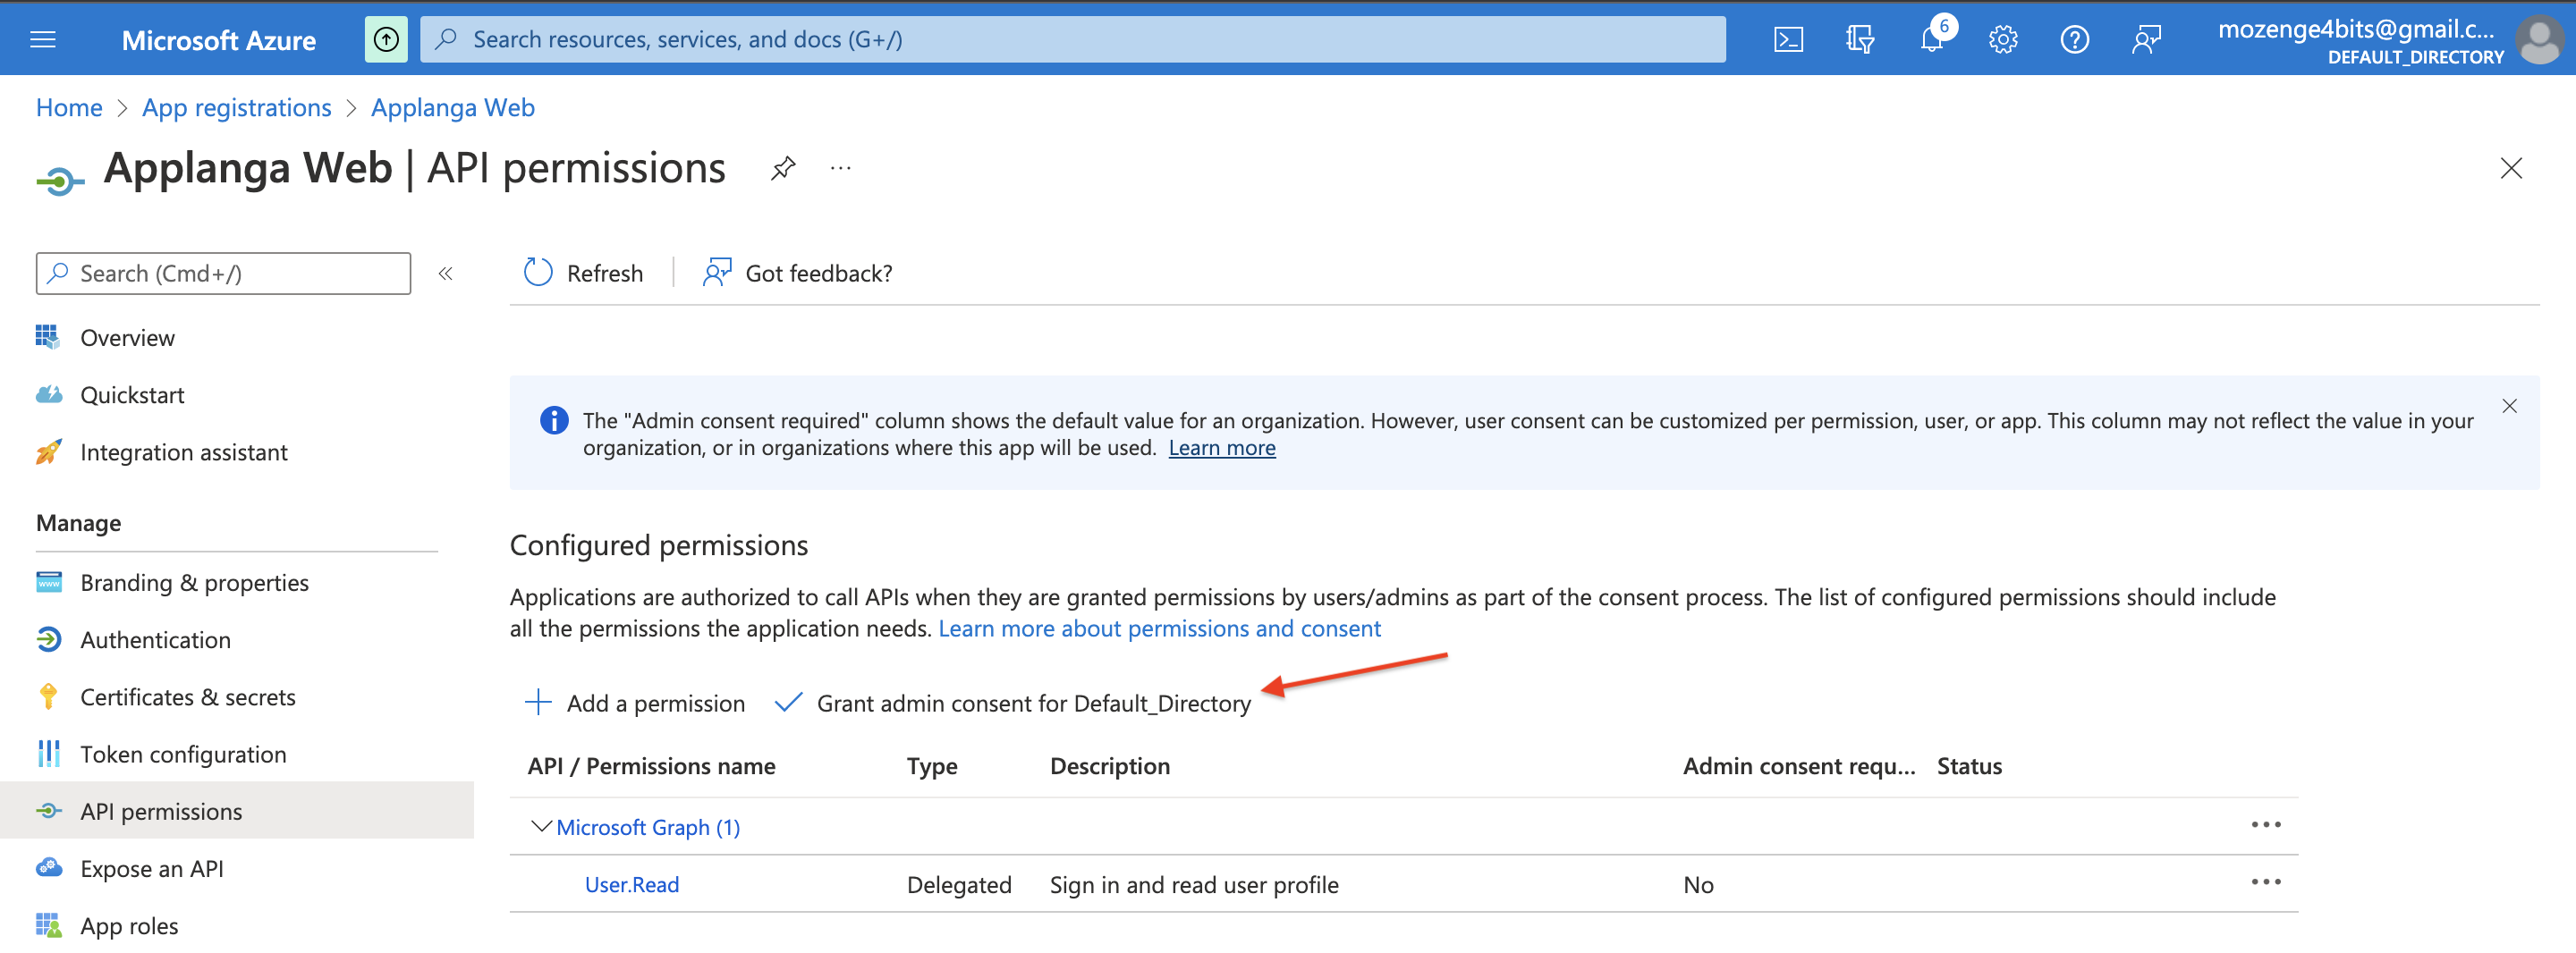Image resolution: width=2576 pixels, height=953 pixels.
Task: Click the No admin consent value
Action: 1698,884
